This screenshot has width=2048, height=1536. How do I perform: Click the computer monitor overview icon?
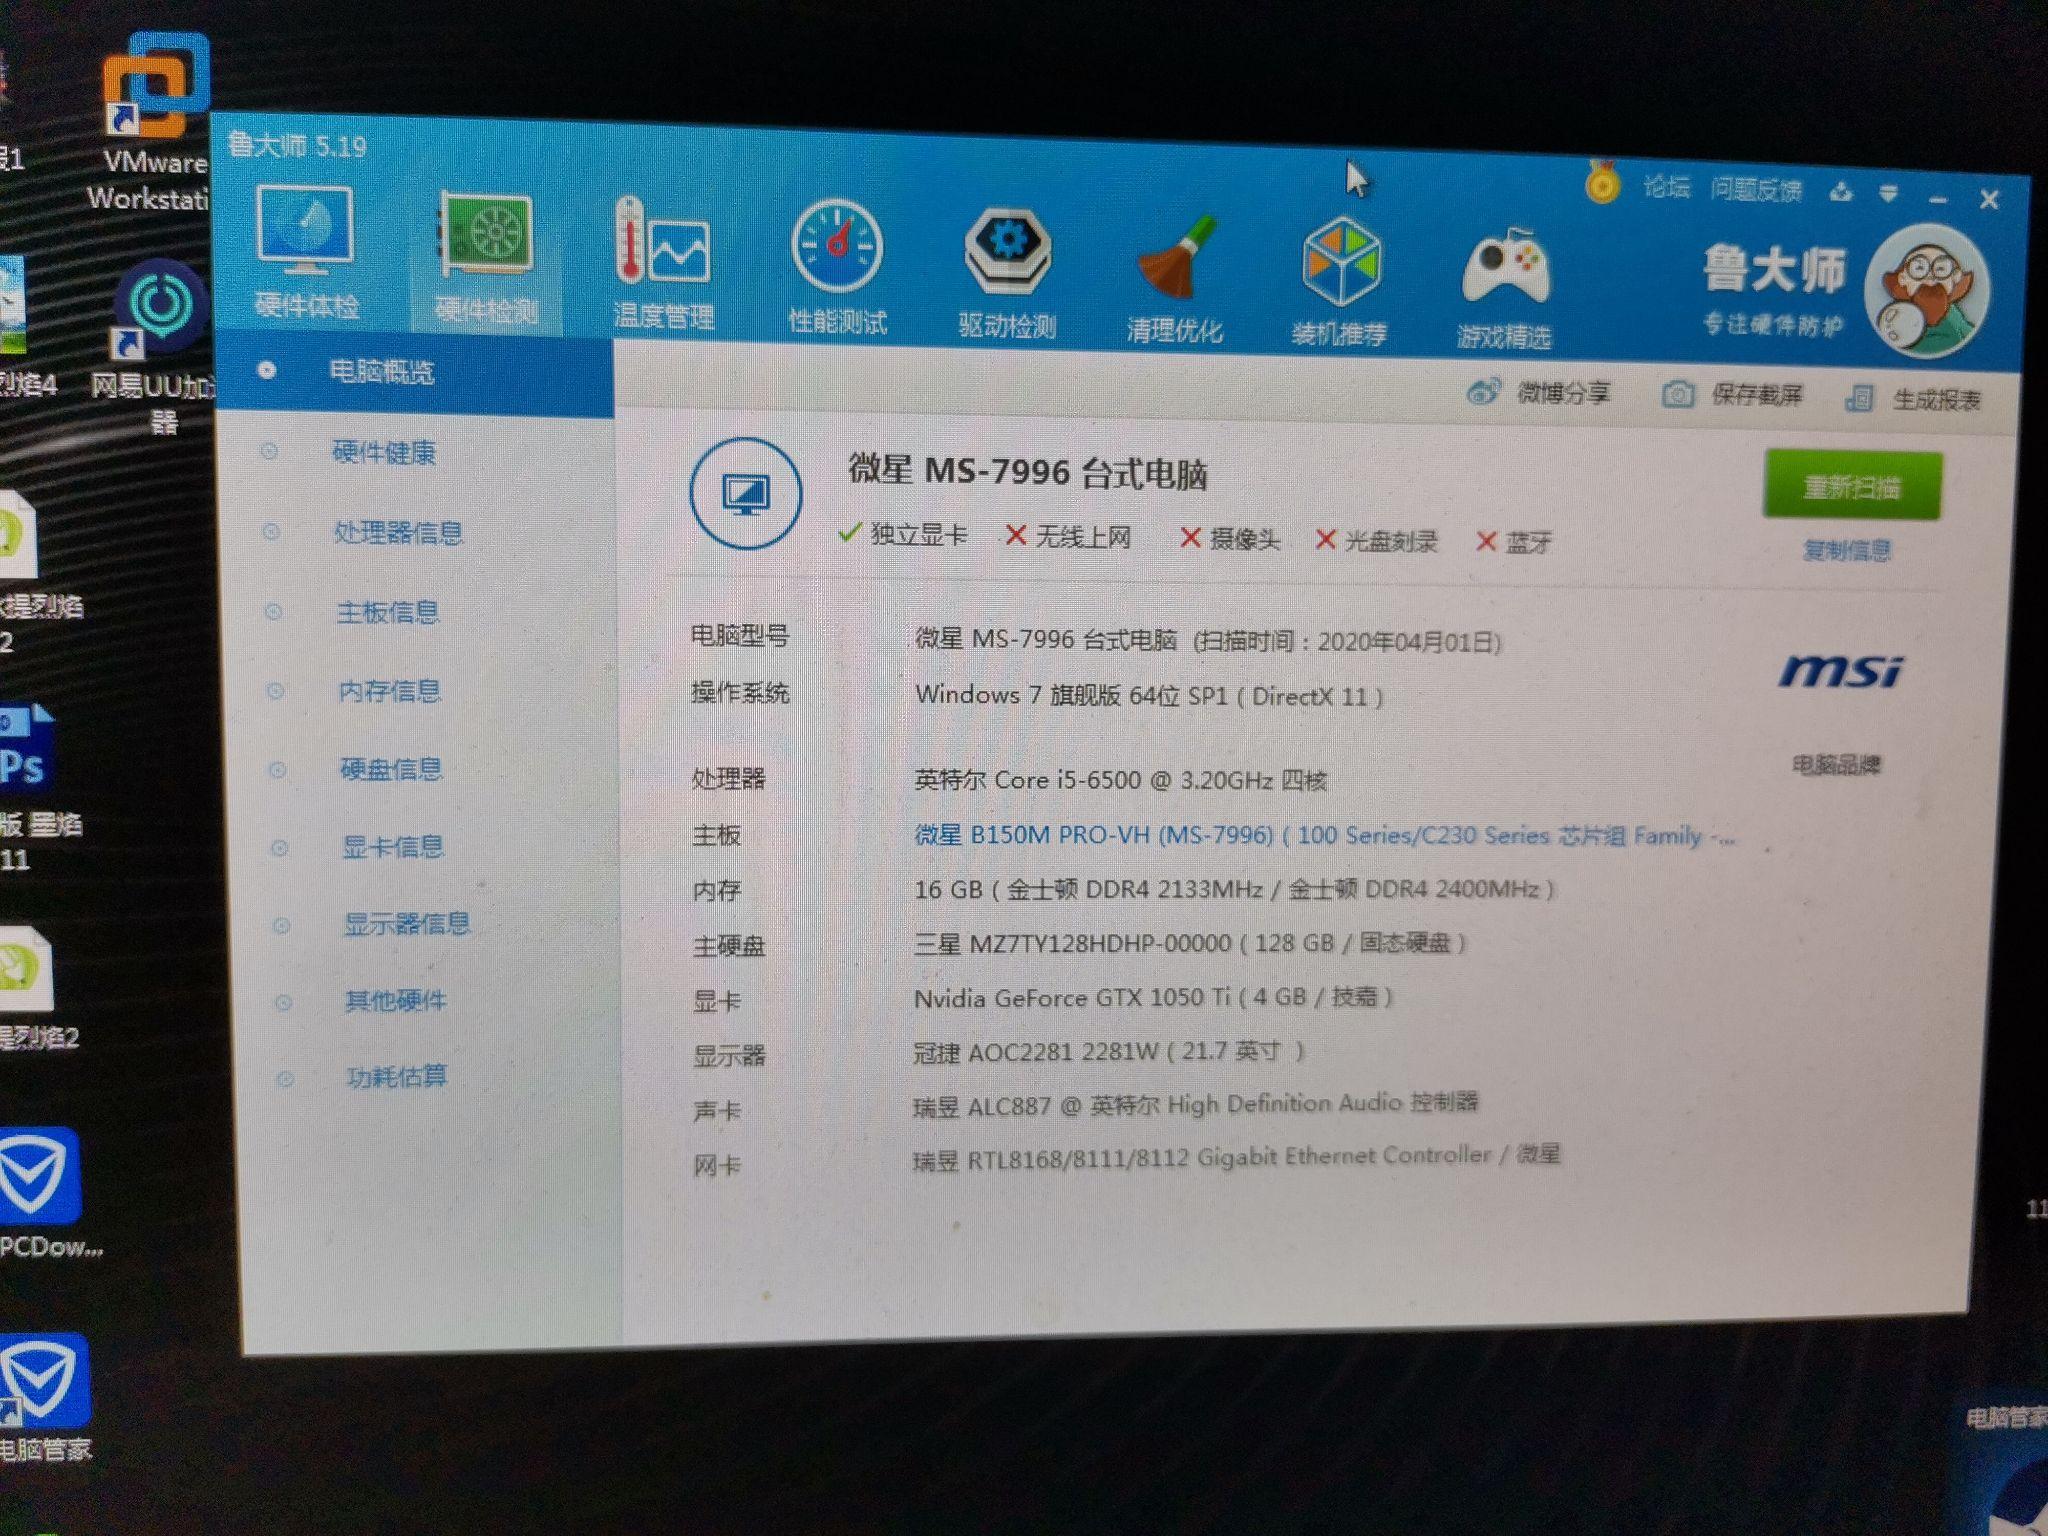point(745,493)
